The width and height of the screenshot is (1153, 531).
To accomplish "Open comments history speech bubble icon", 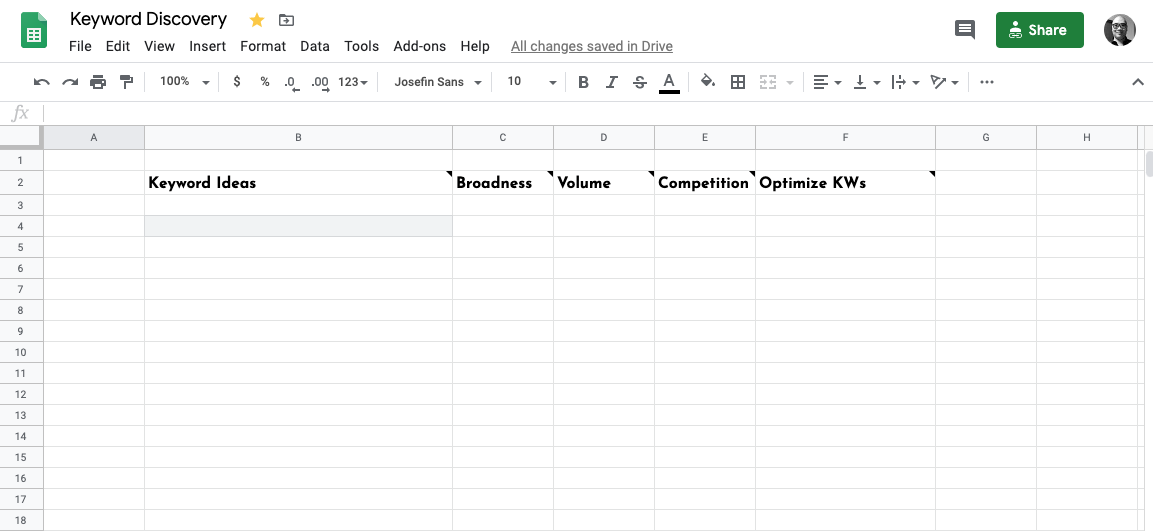I will (x=965, y=30).
